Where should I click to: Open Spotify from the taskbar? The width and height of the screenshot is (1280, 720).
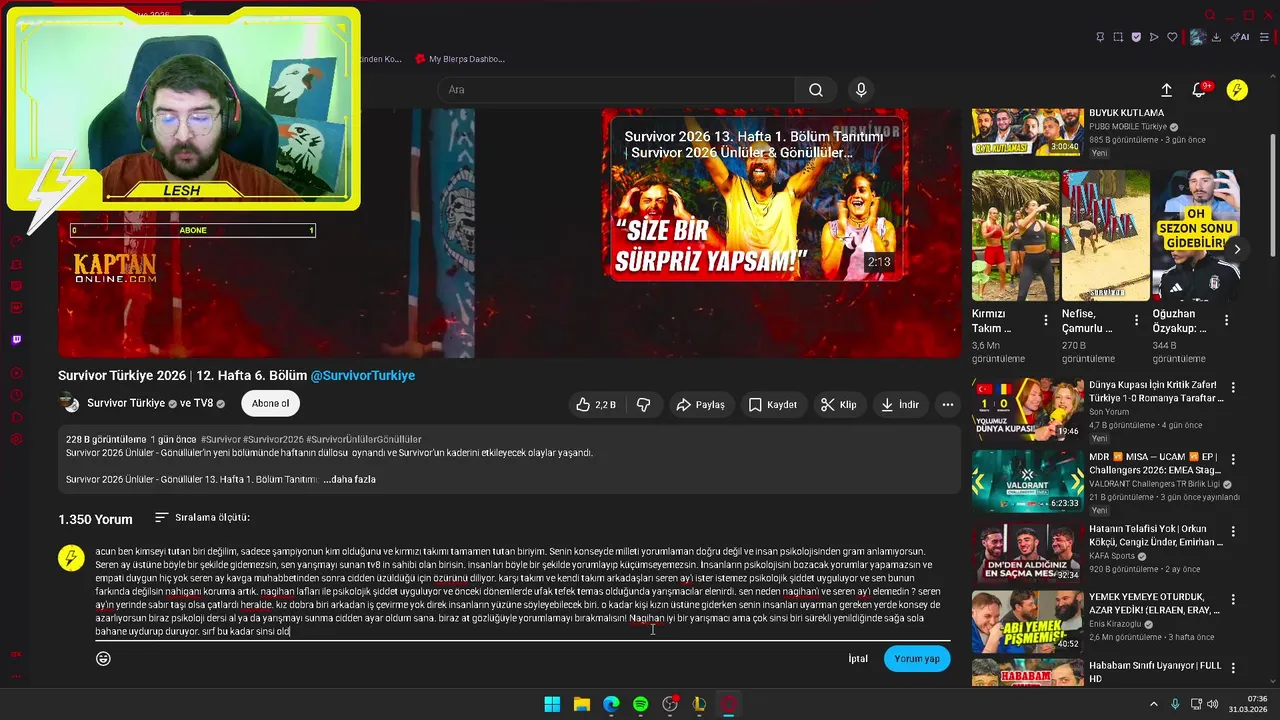[640, 704]
